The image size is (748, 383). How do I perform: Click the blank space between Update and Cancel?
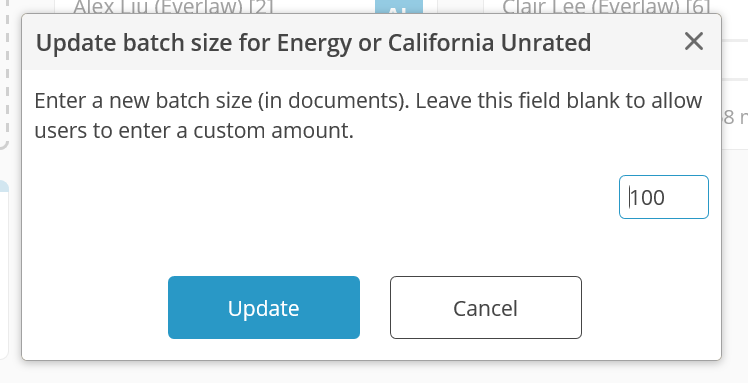[375, 308]
